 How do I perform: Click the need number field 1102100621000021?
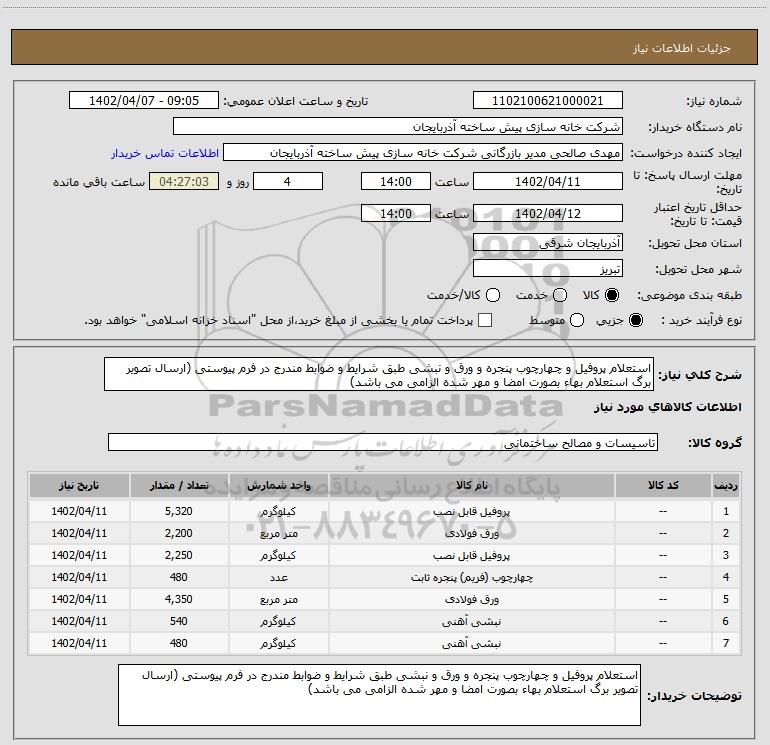pyautogui.click(x=548, y=101)
